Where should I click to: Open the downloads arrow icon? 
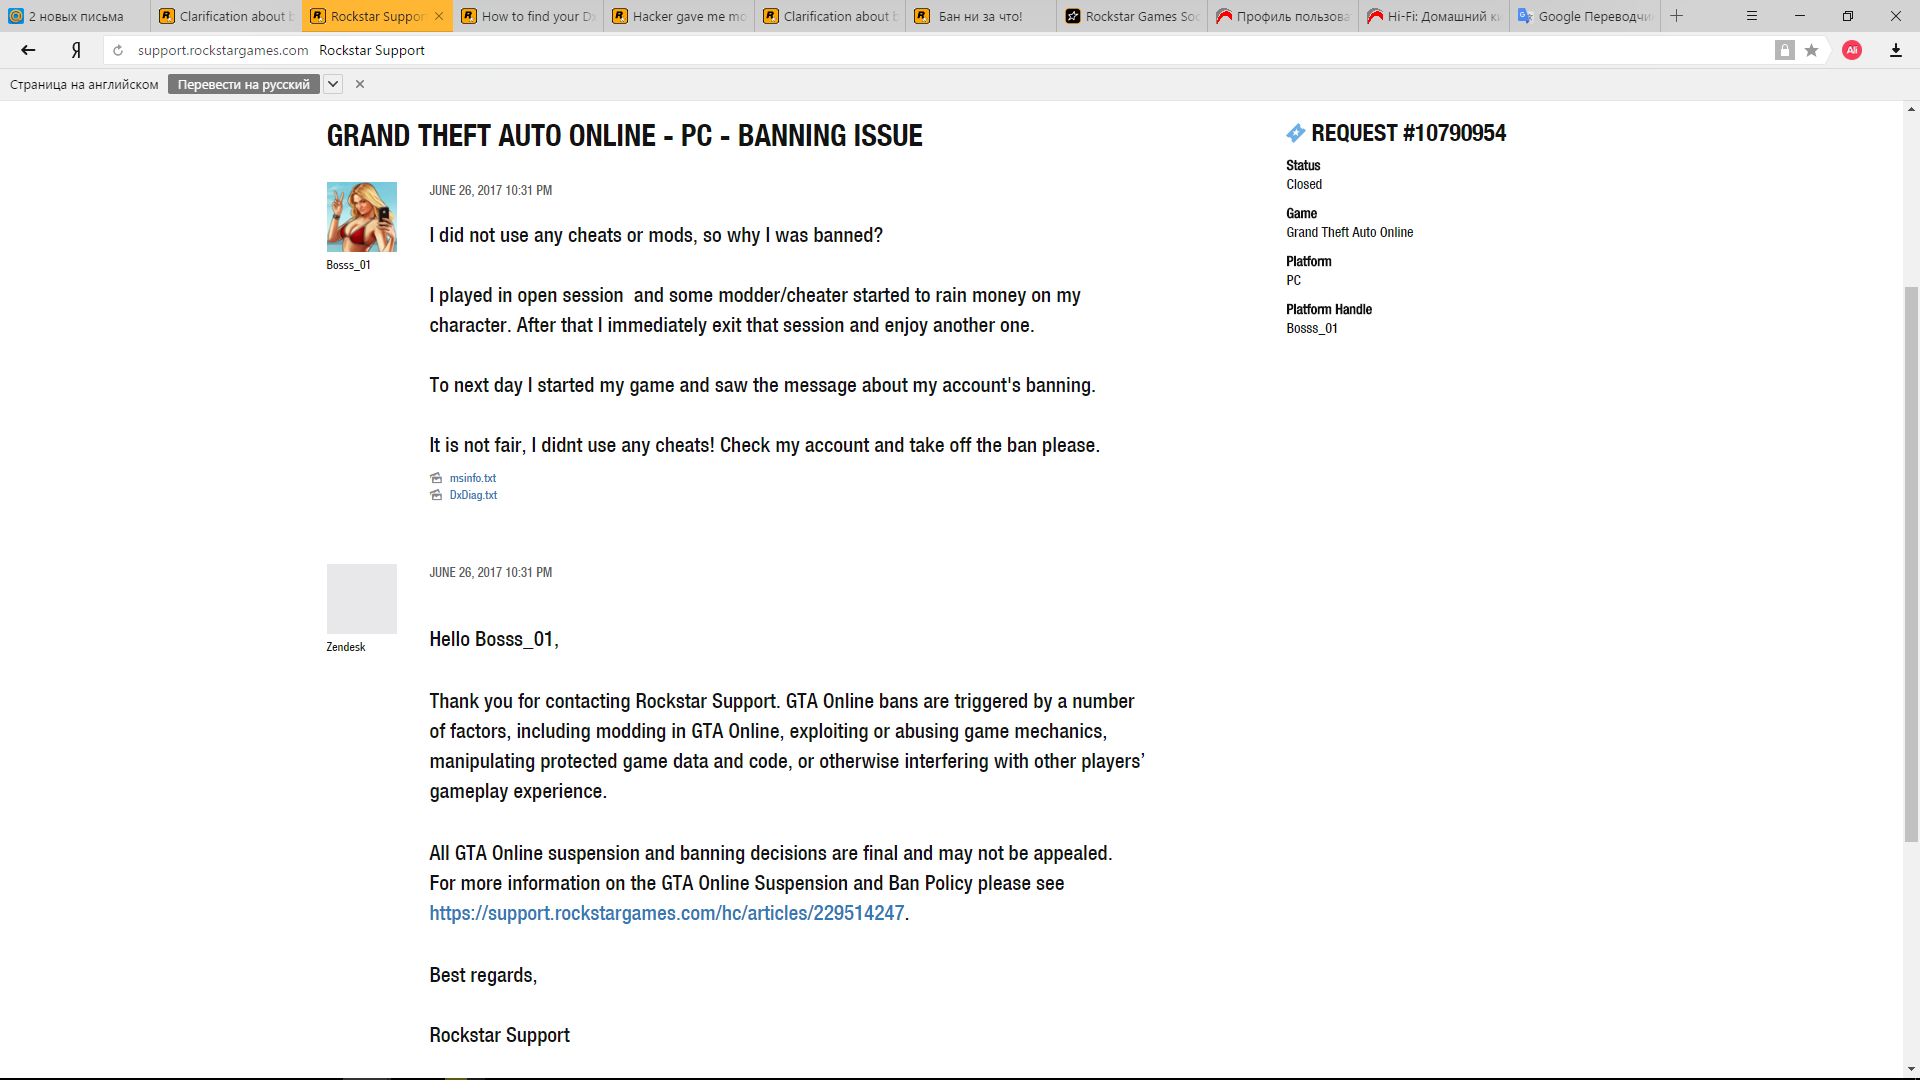pos(1895,50)
